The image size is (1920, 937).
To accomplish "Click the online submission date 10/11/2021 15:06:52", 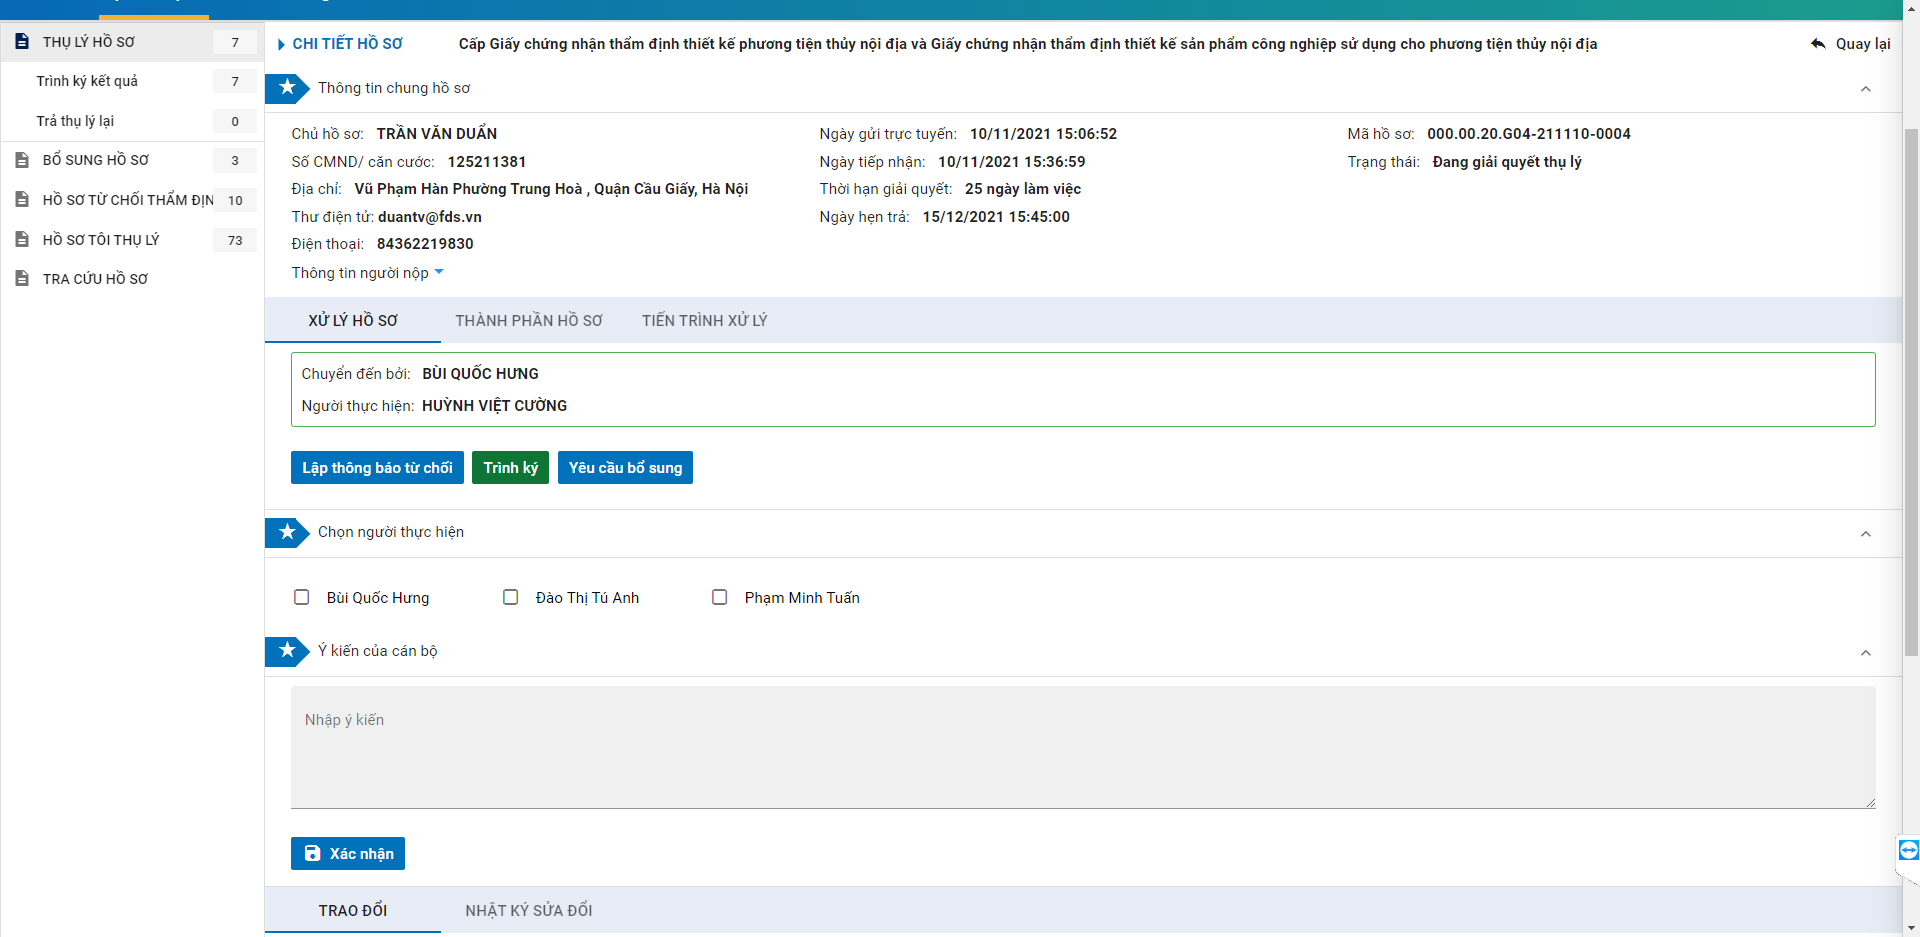I will click(1043, 134).
